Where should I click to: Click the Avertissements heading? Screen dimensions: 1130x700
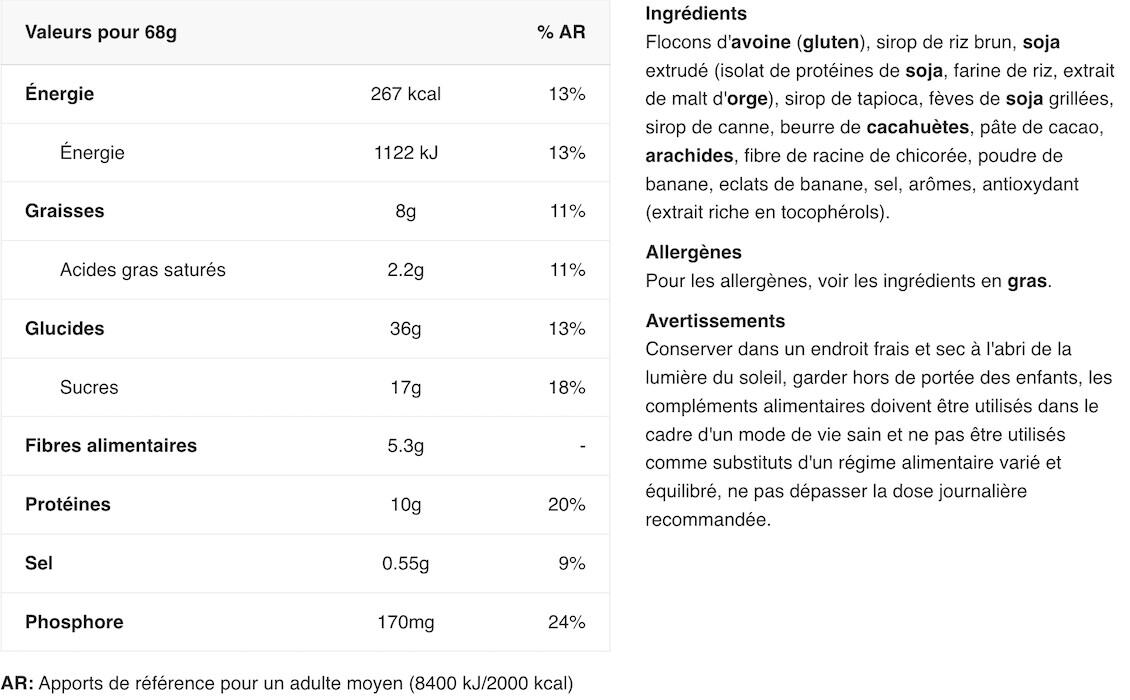coord(715,321)
